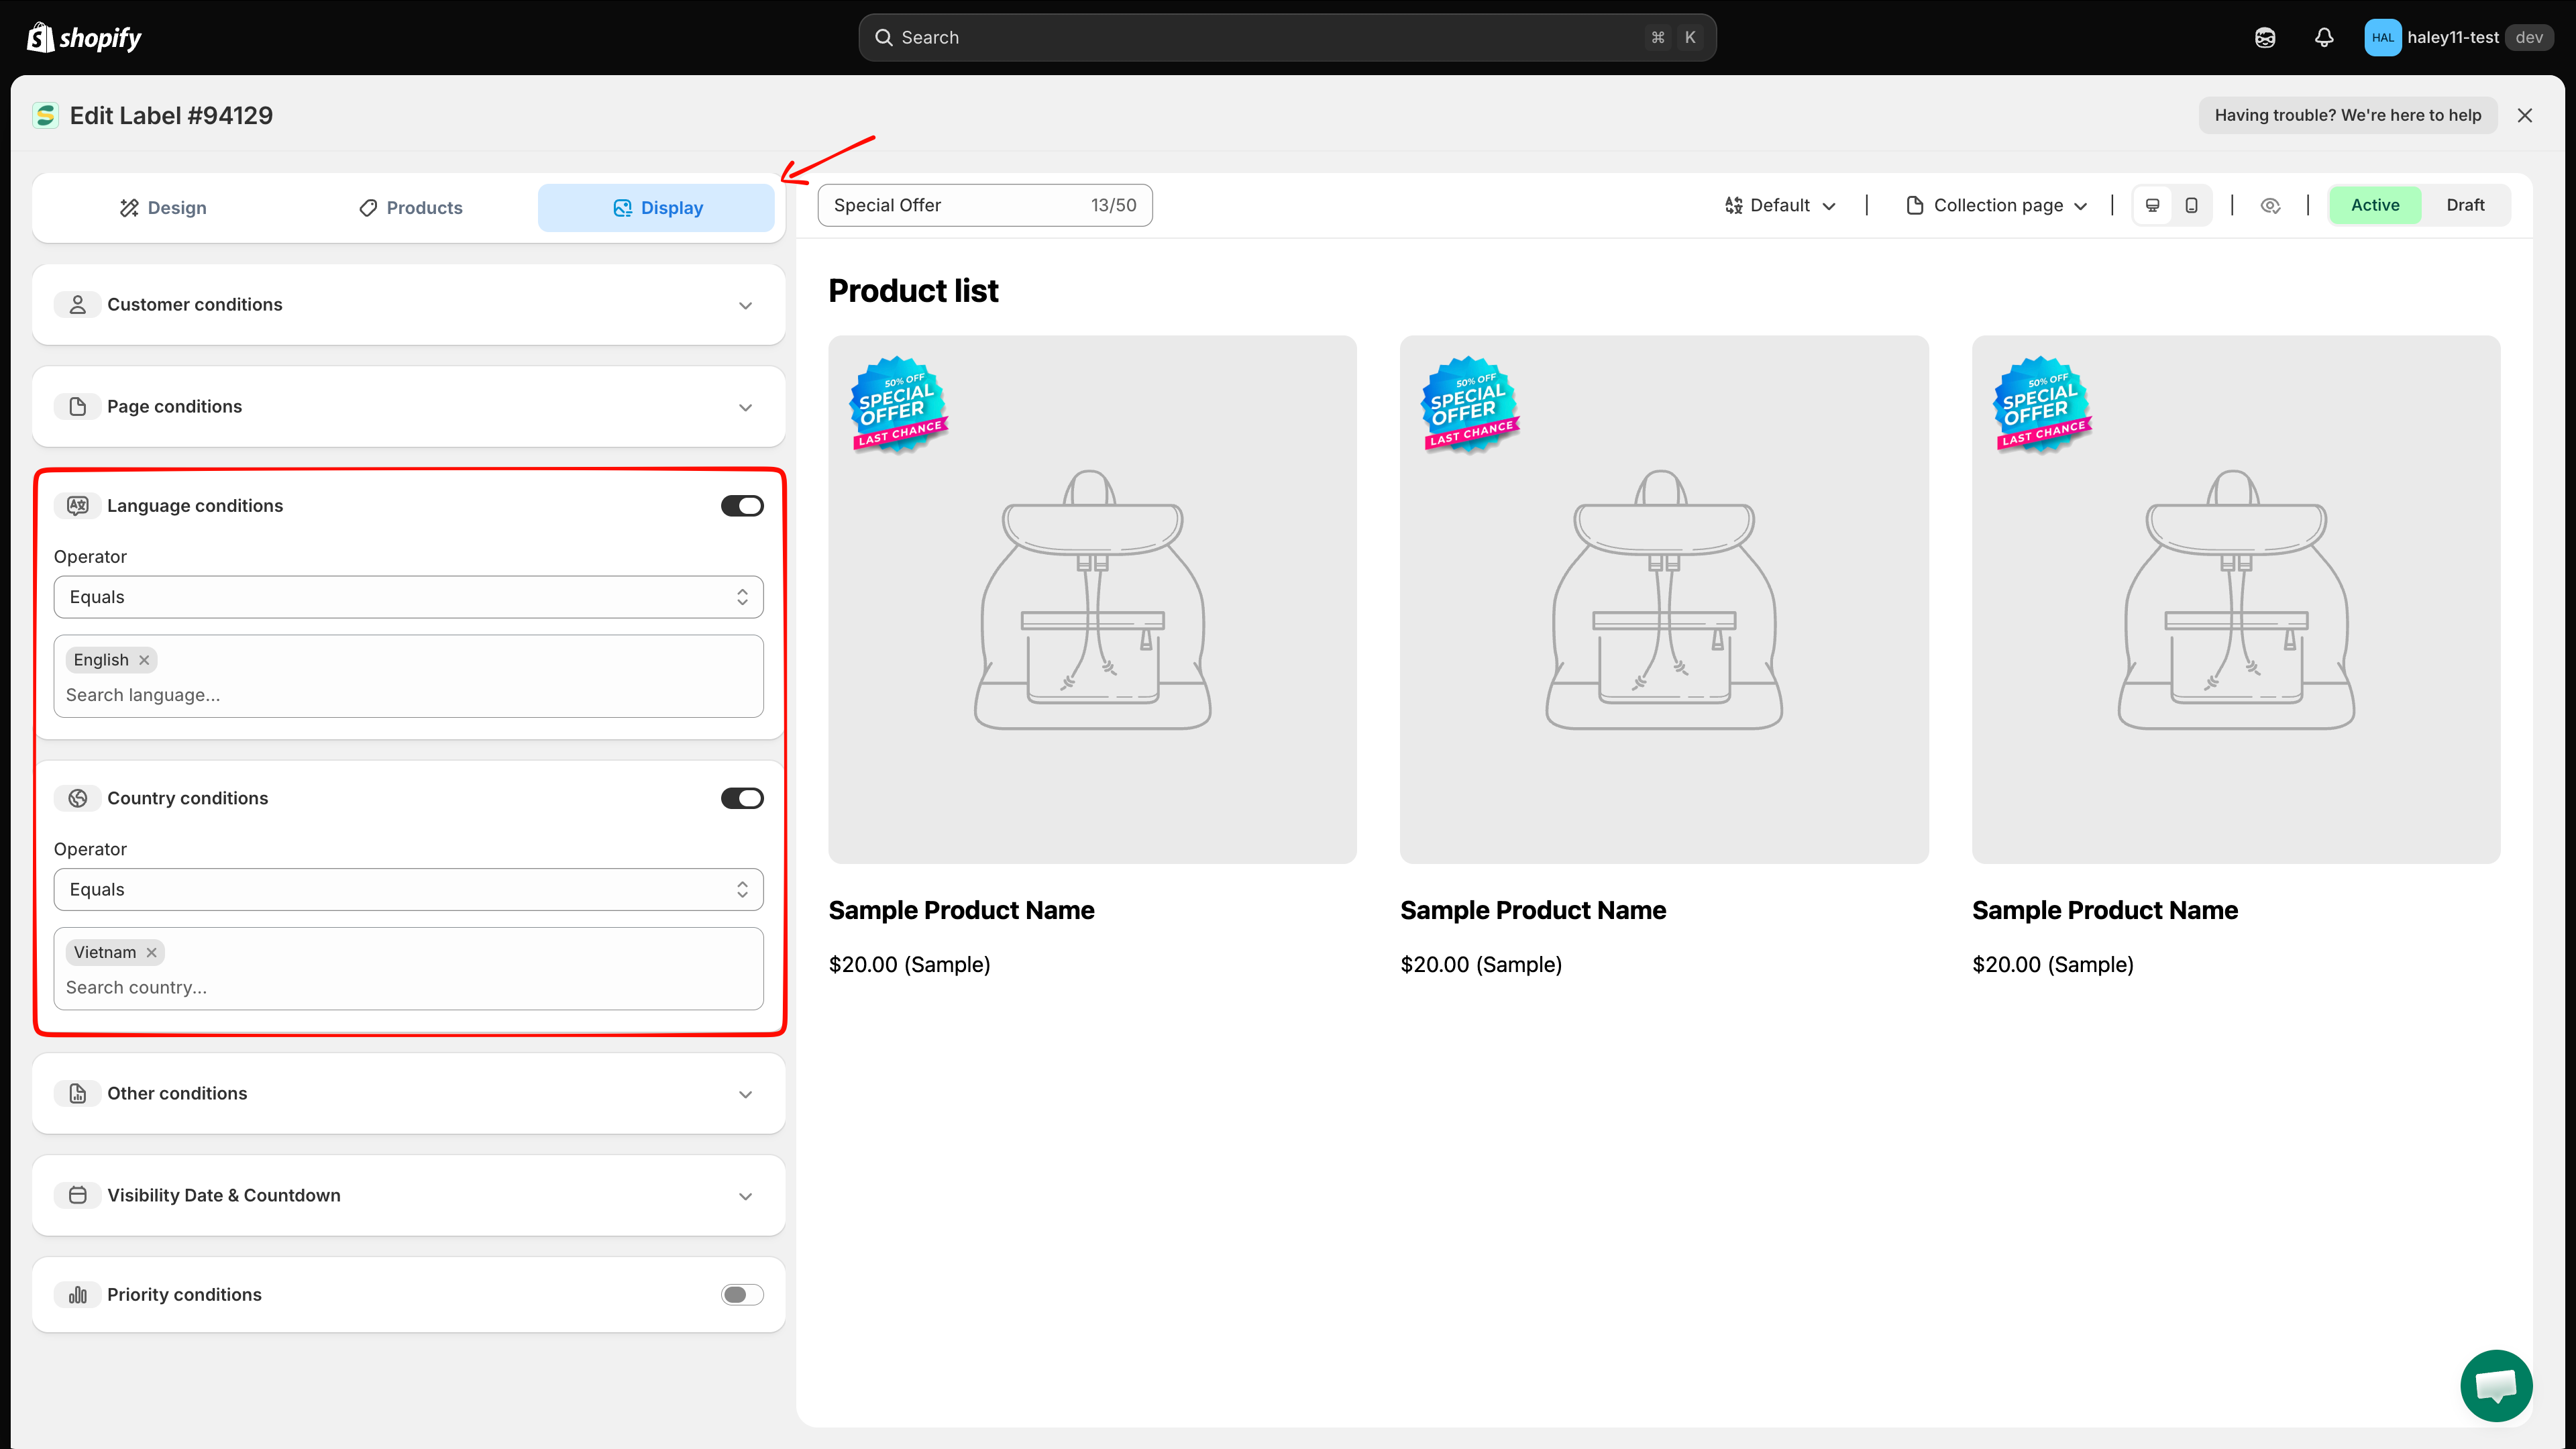This screenshot has height=1449, width=2576.
Task: Edit the Special Offer label name field
Action: (985, 205)
